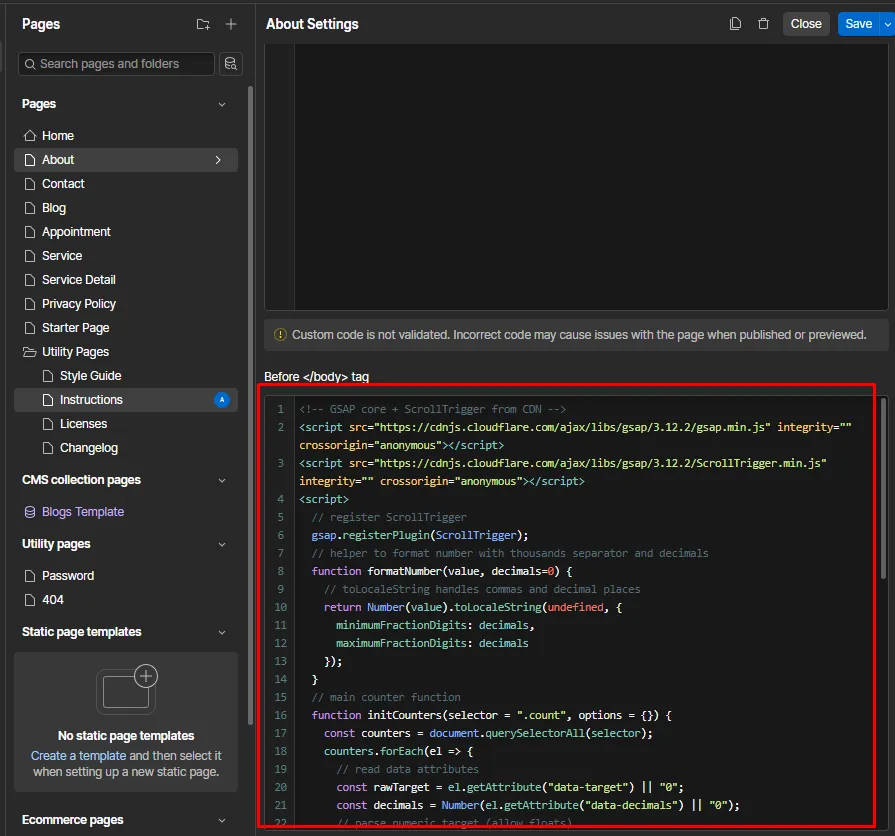Close the About Settings panel
This screenshot has width=895, height=836.
[805, 24]
